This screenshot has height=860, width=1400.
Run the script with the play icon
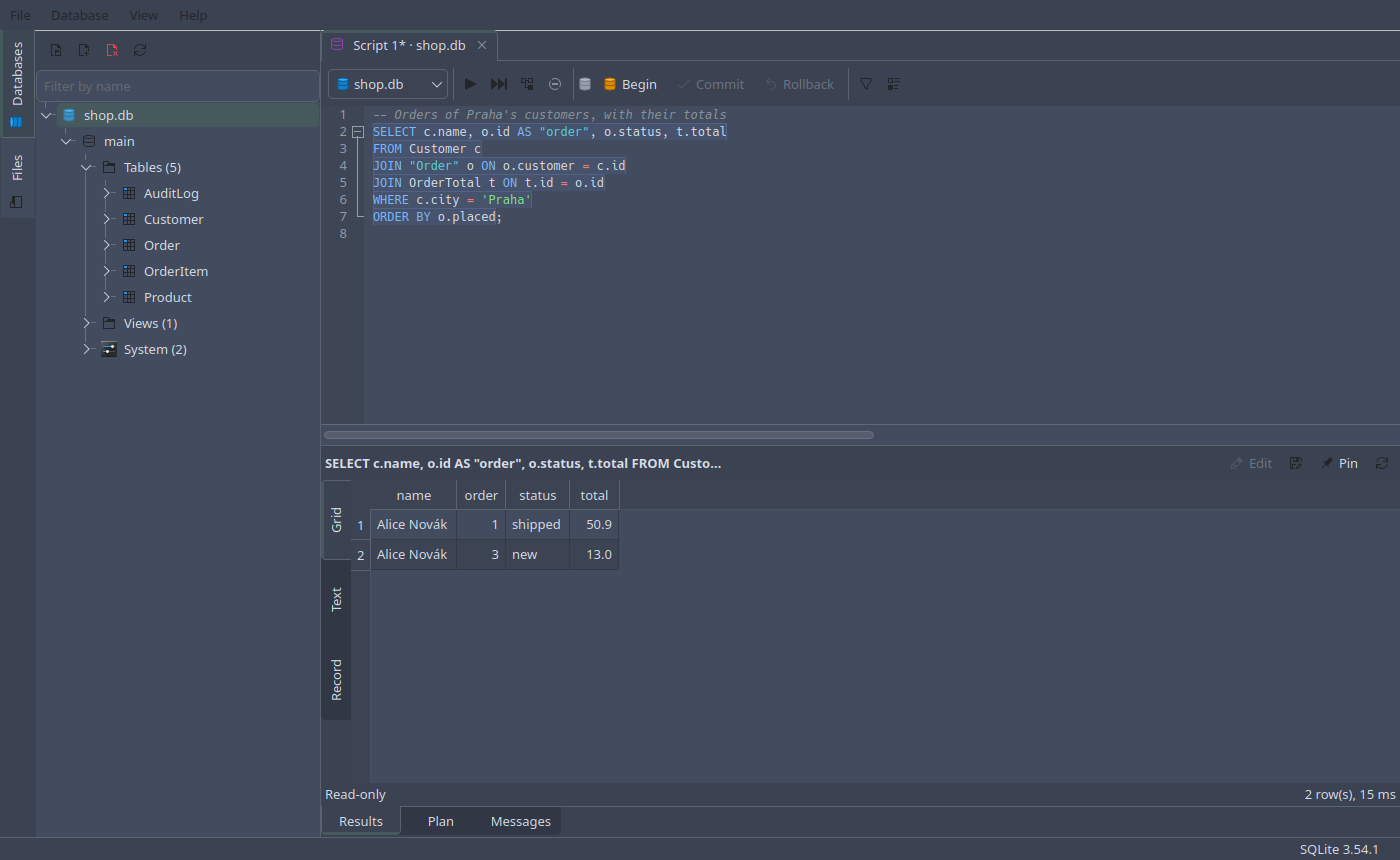[x=470, y=84]
